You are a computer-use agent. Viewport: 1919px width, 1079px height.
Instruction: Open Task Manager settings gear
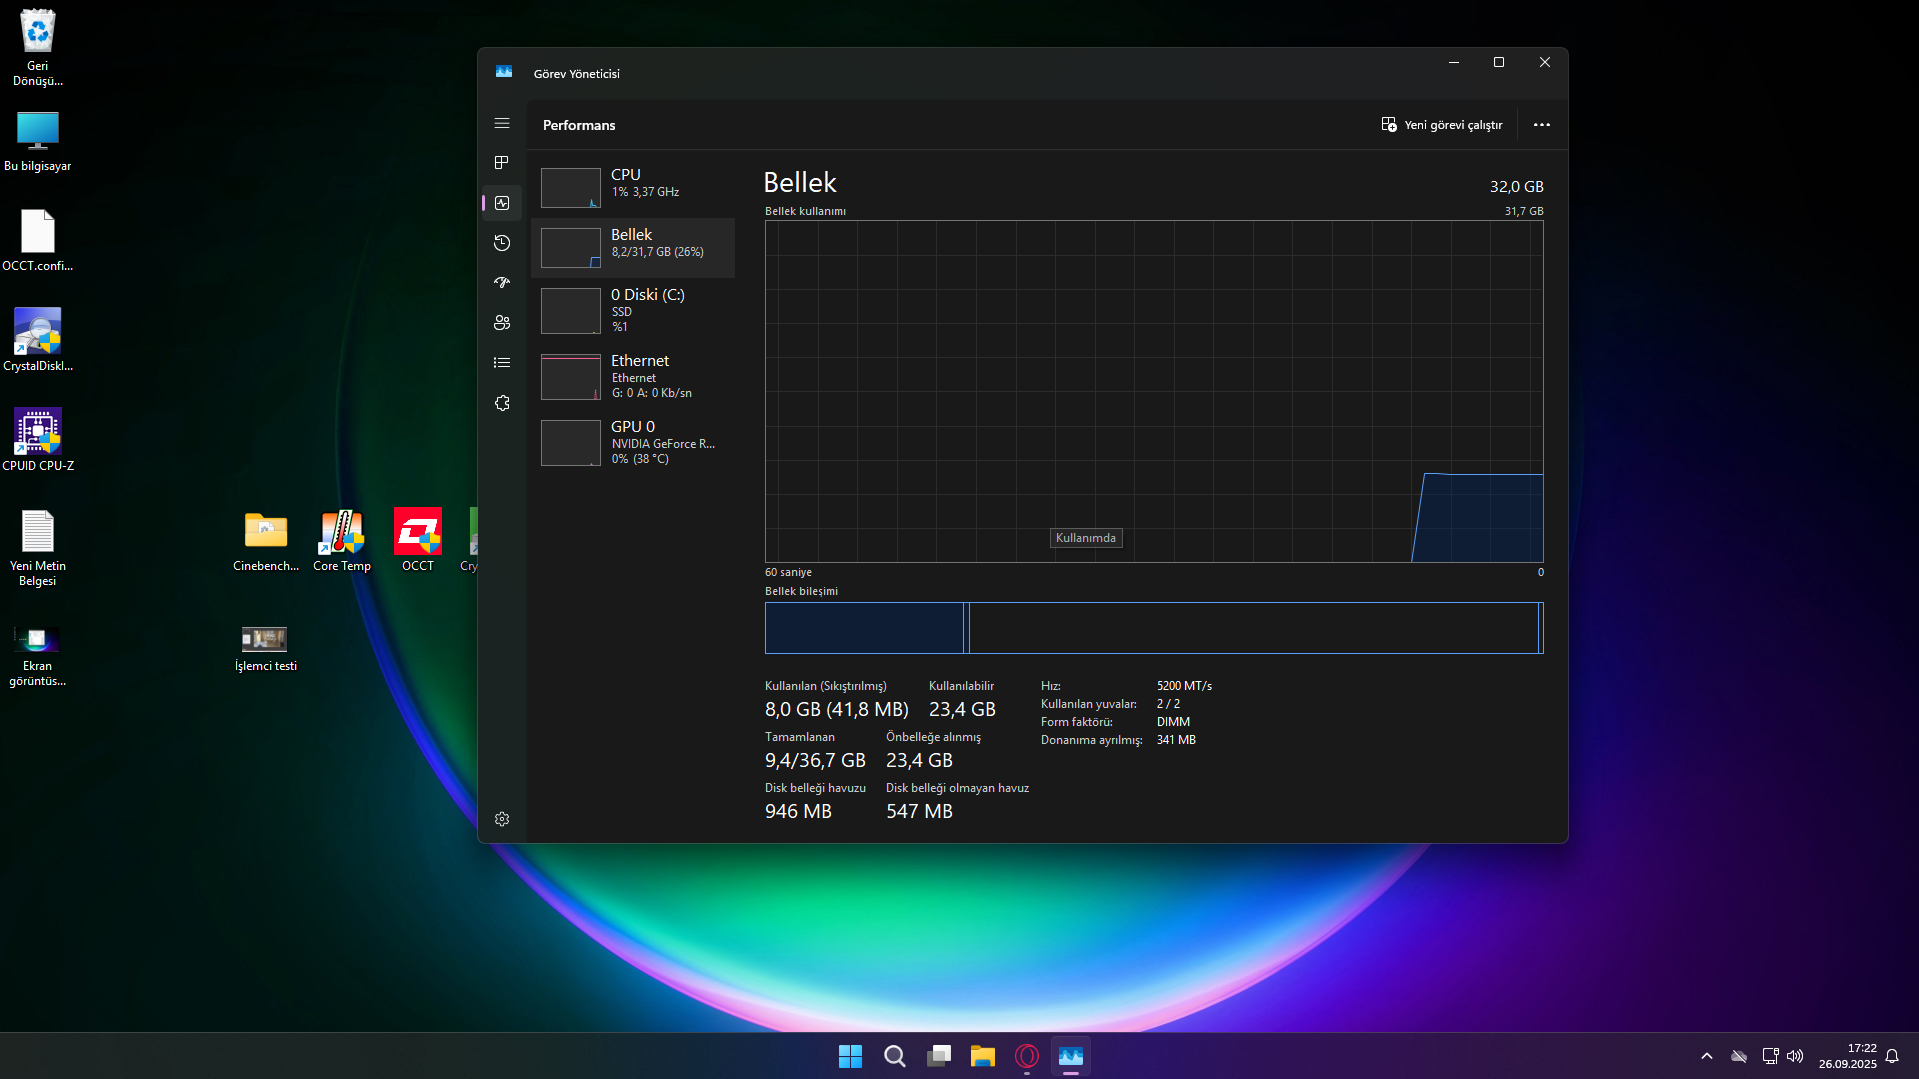point(502,819)
